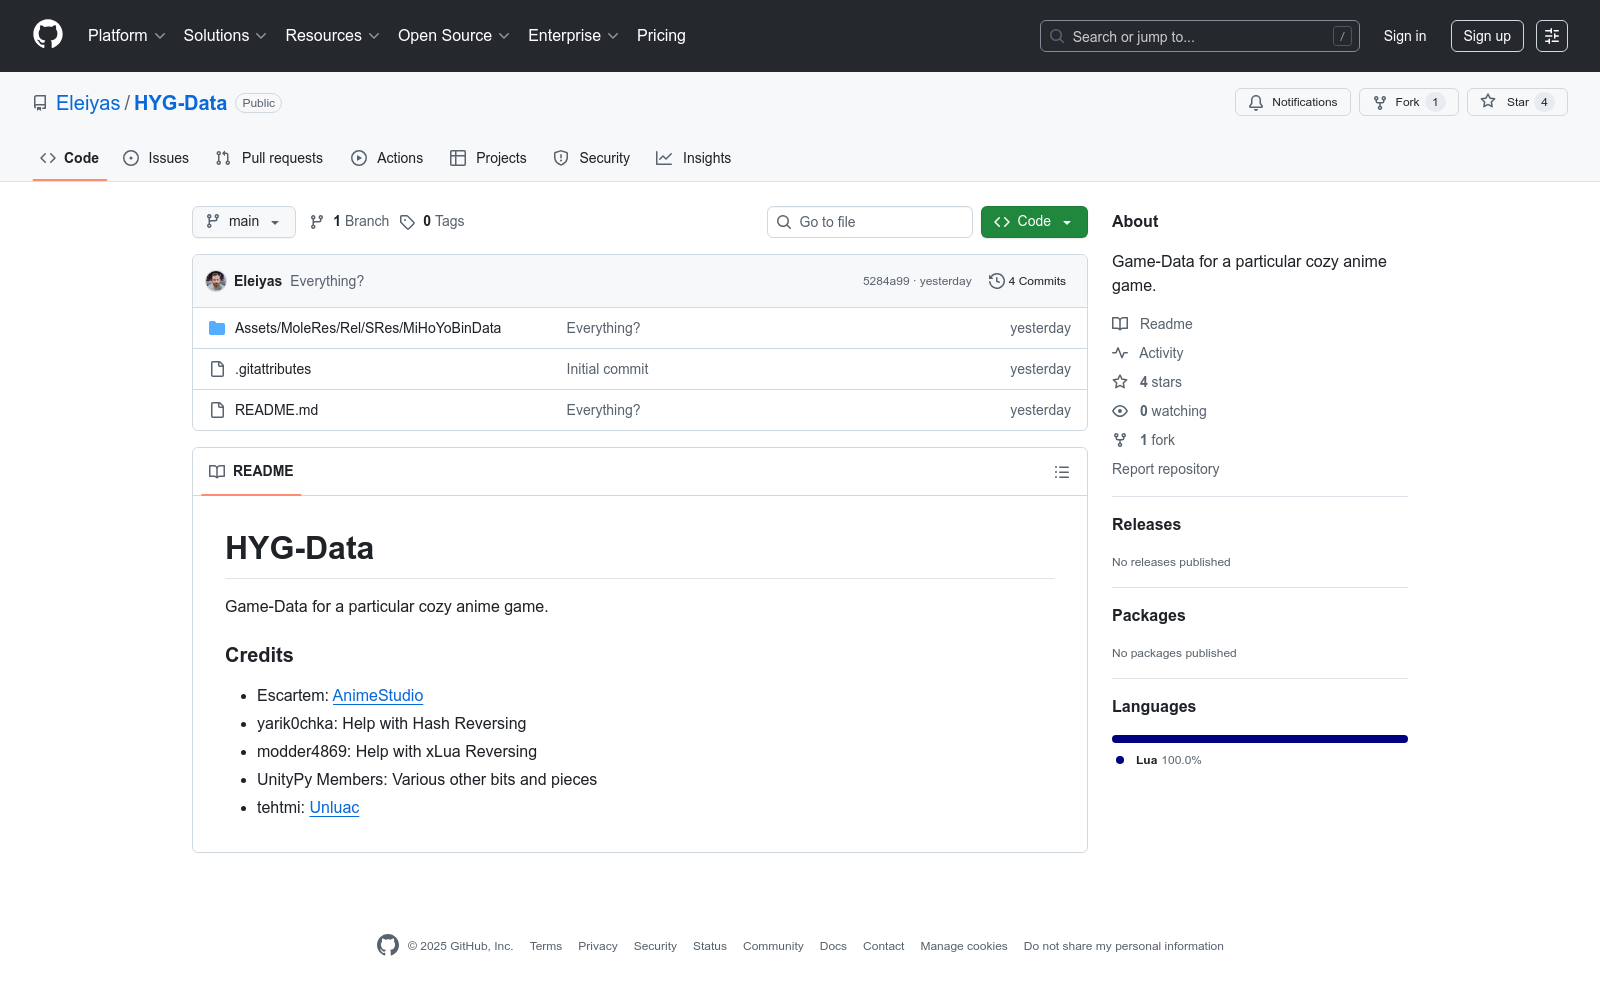Click the Sign up button
The width and height of the screenshot is (1600, 1000).
click(x=1487, y=36)
